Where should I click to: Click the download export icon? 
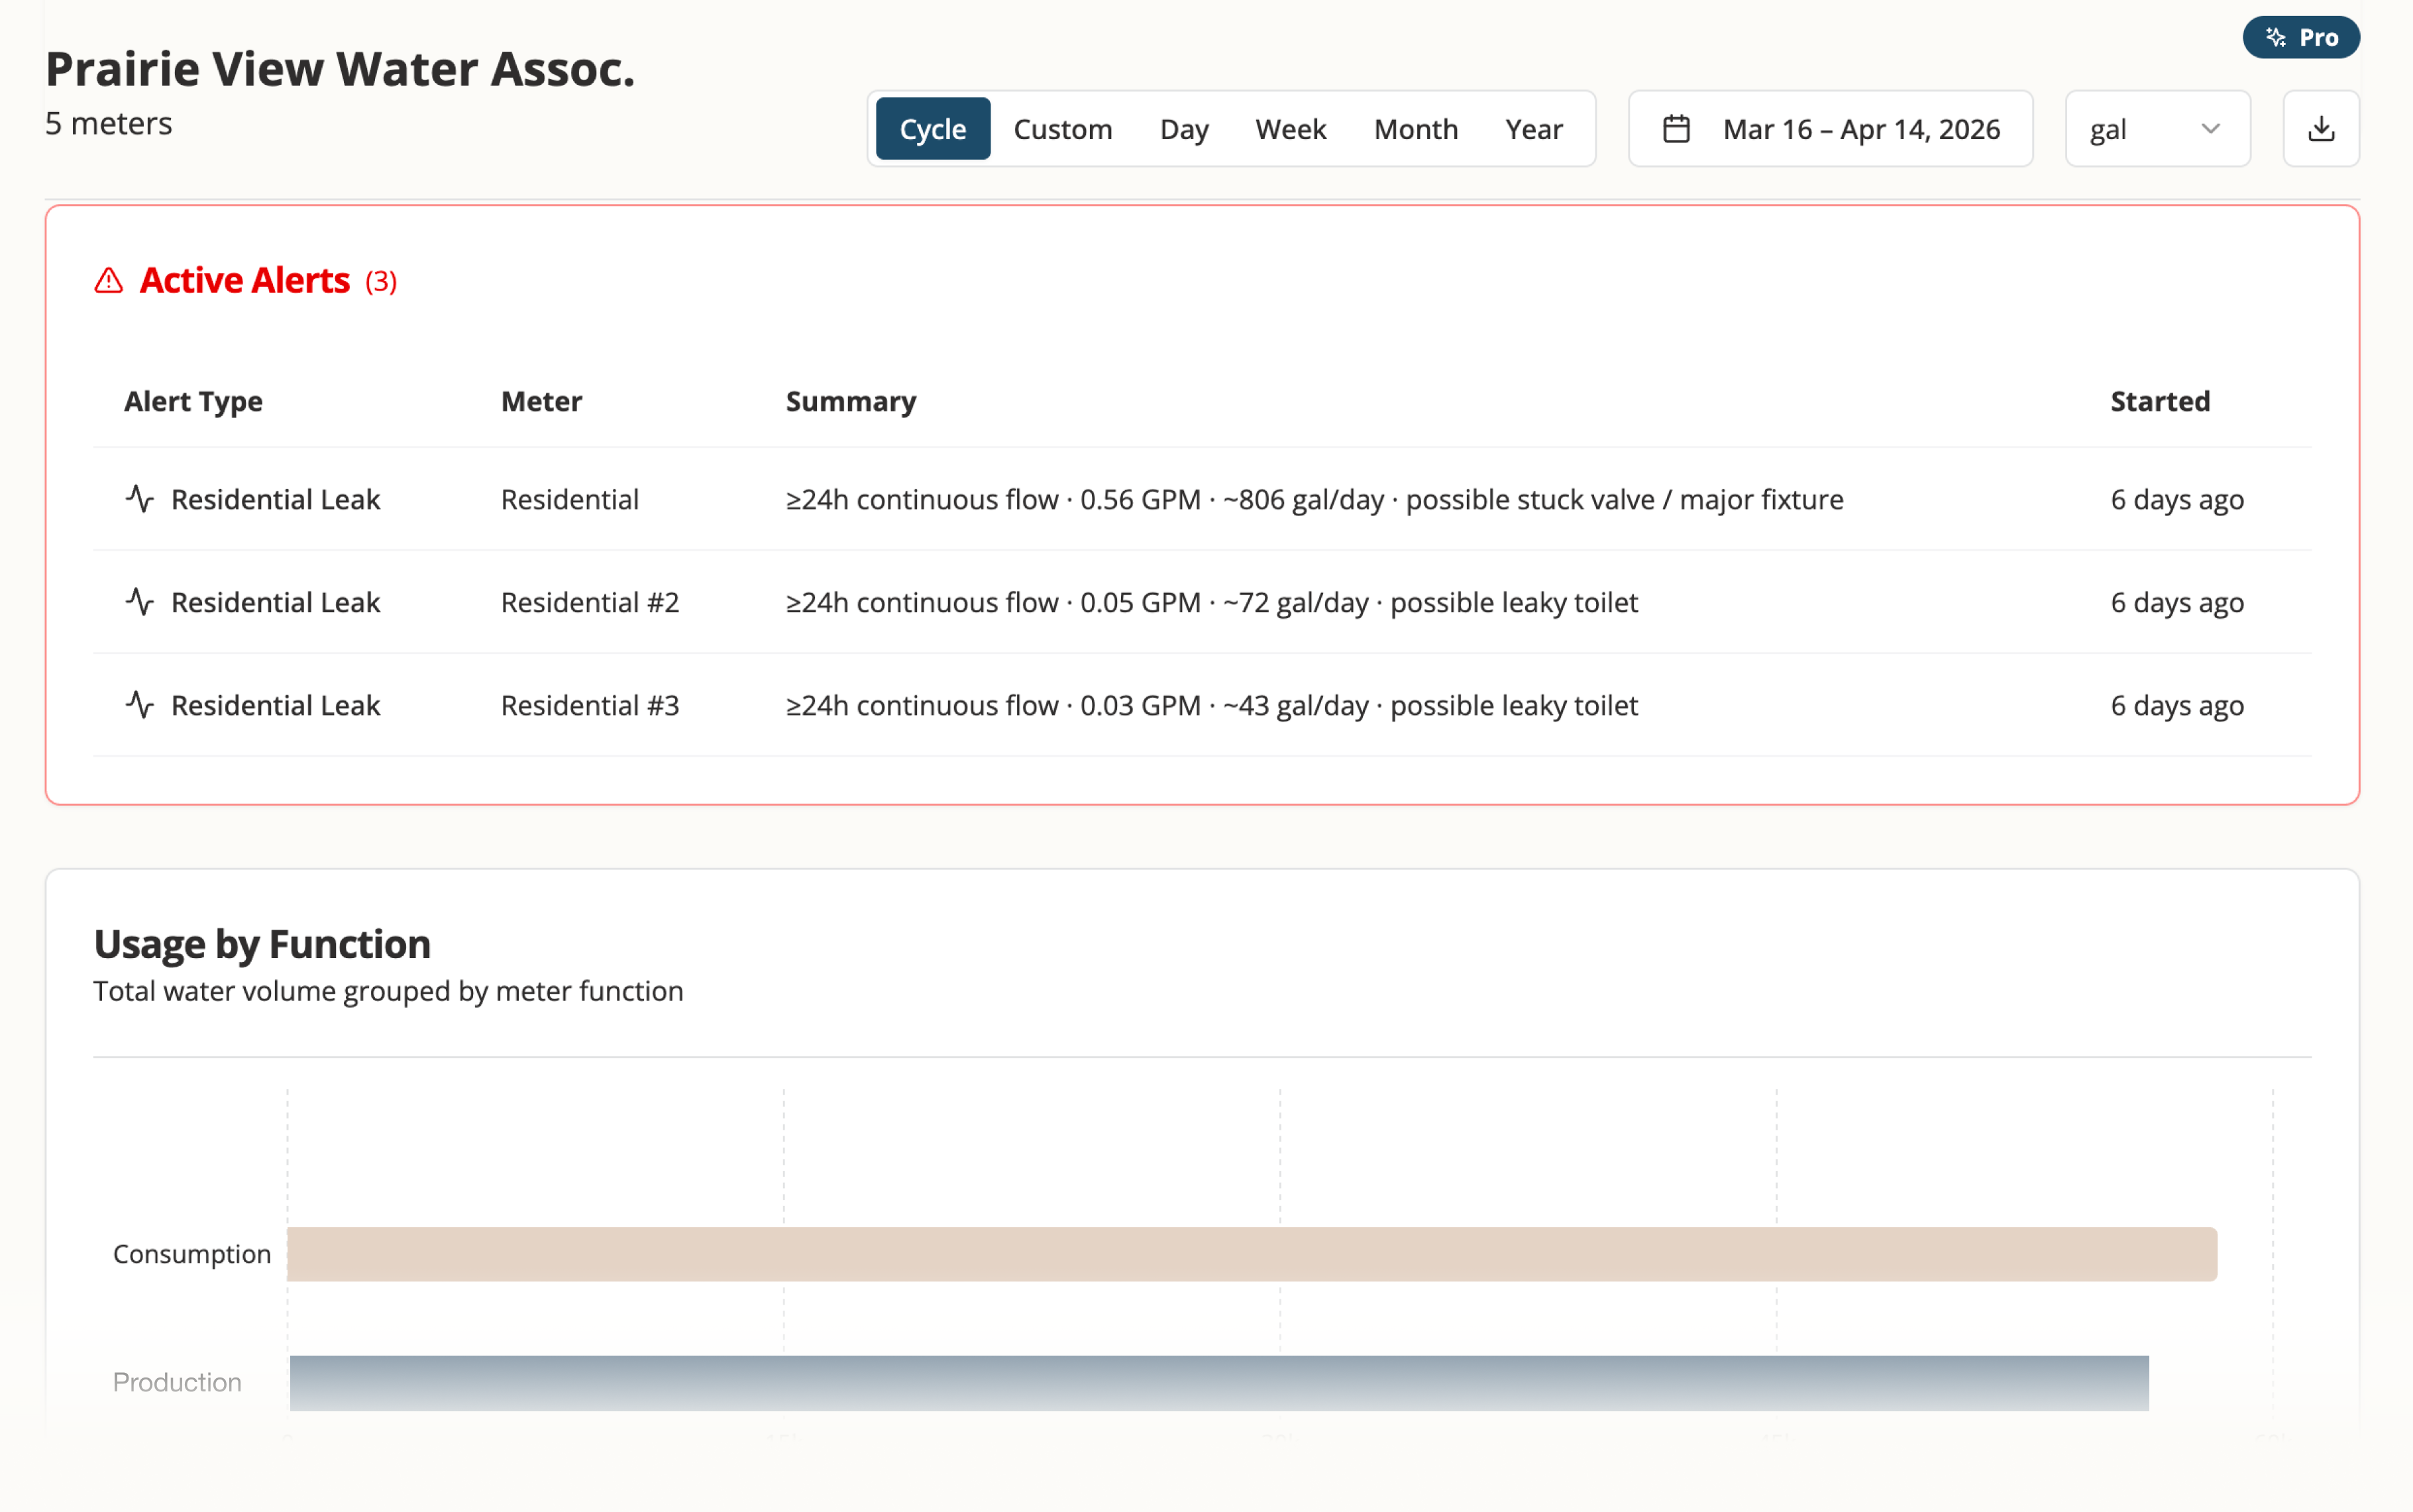point(2320,129)
